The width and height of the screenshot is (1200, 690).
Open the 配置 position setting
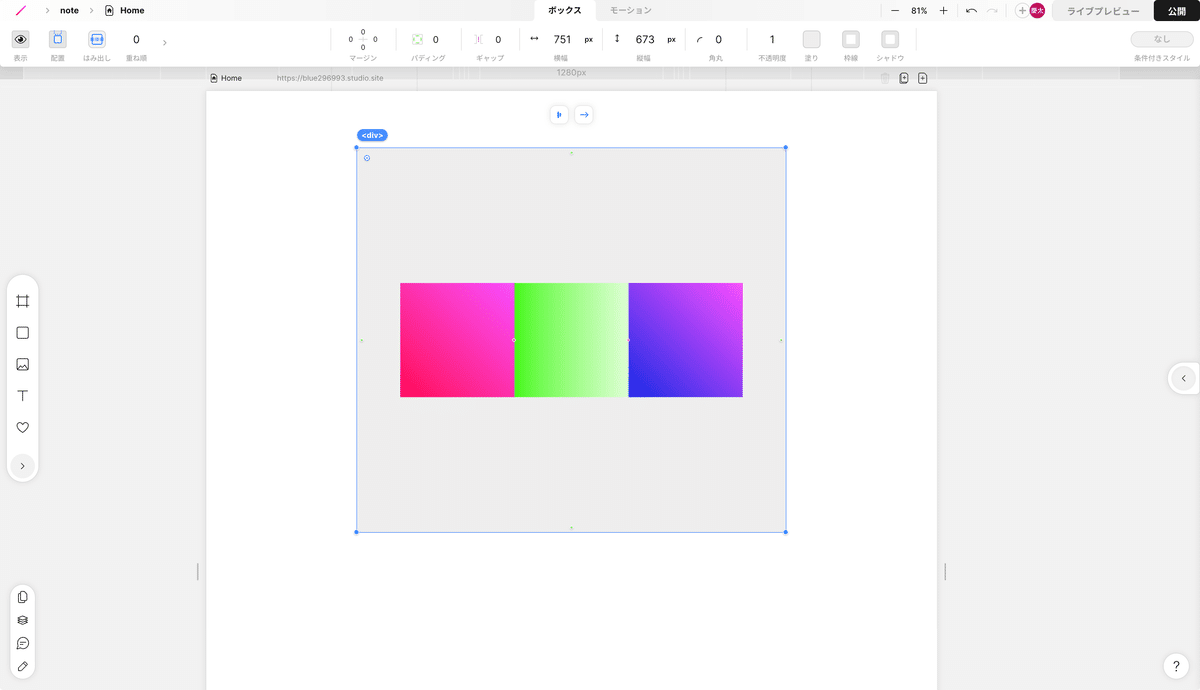[x=58, y=39]
